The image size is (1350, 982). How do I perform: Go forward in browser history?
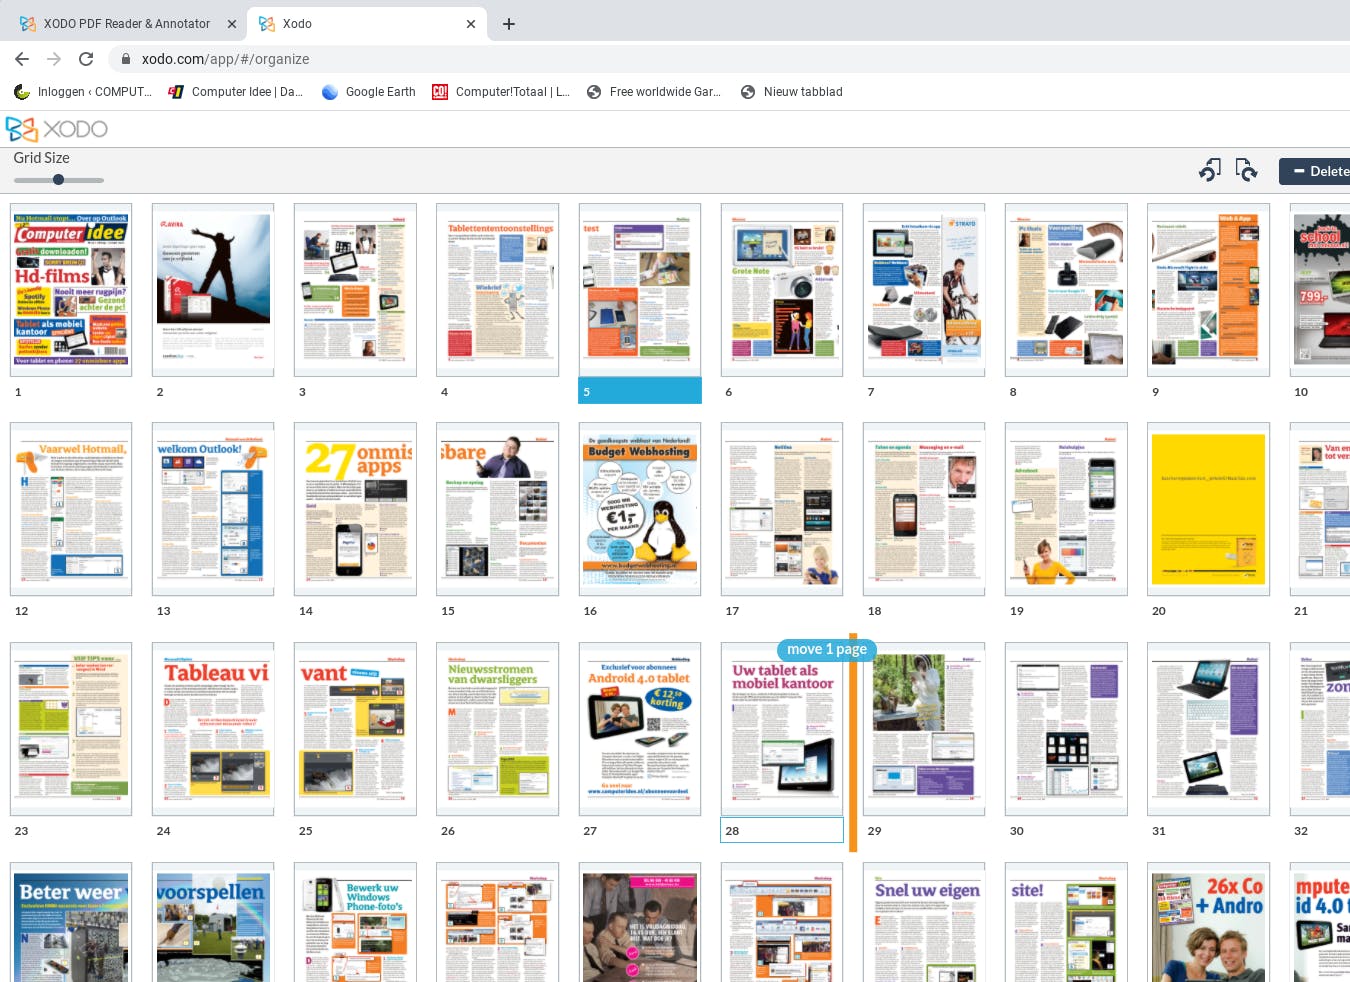tap(54, 59)
